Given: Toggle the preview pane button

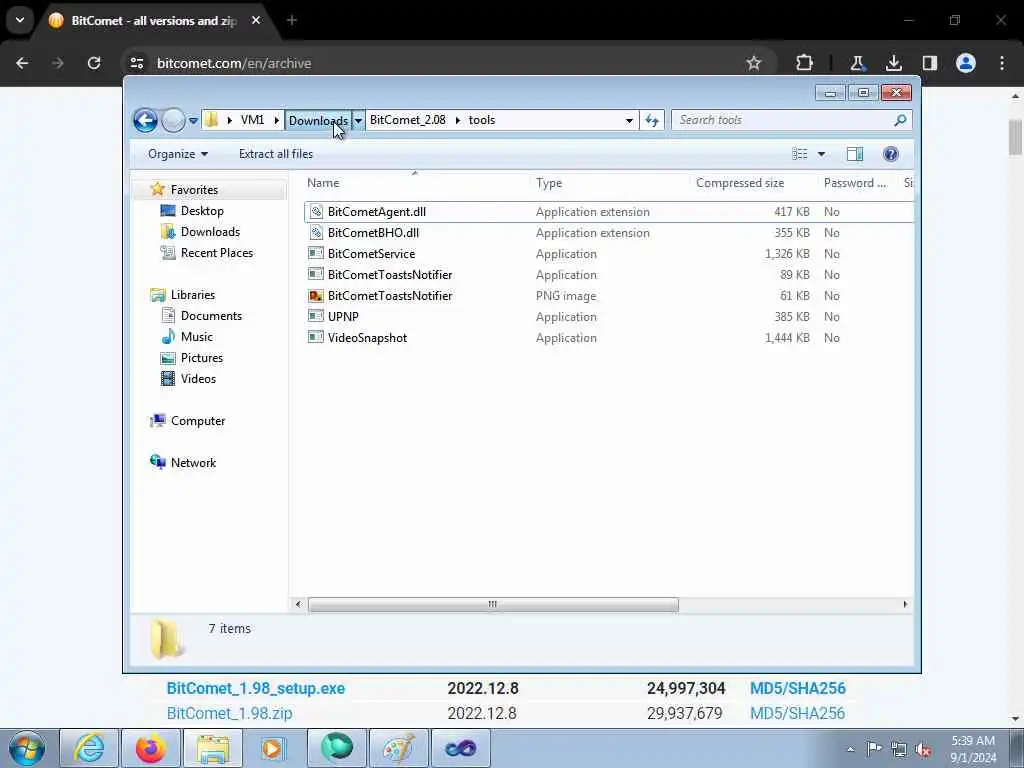Looking at the screenshot, I should click(x=855, y=154).
